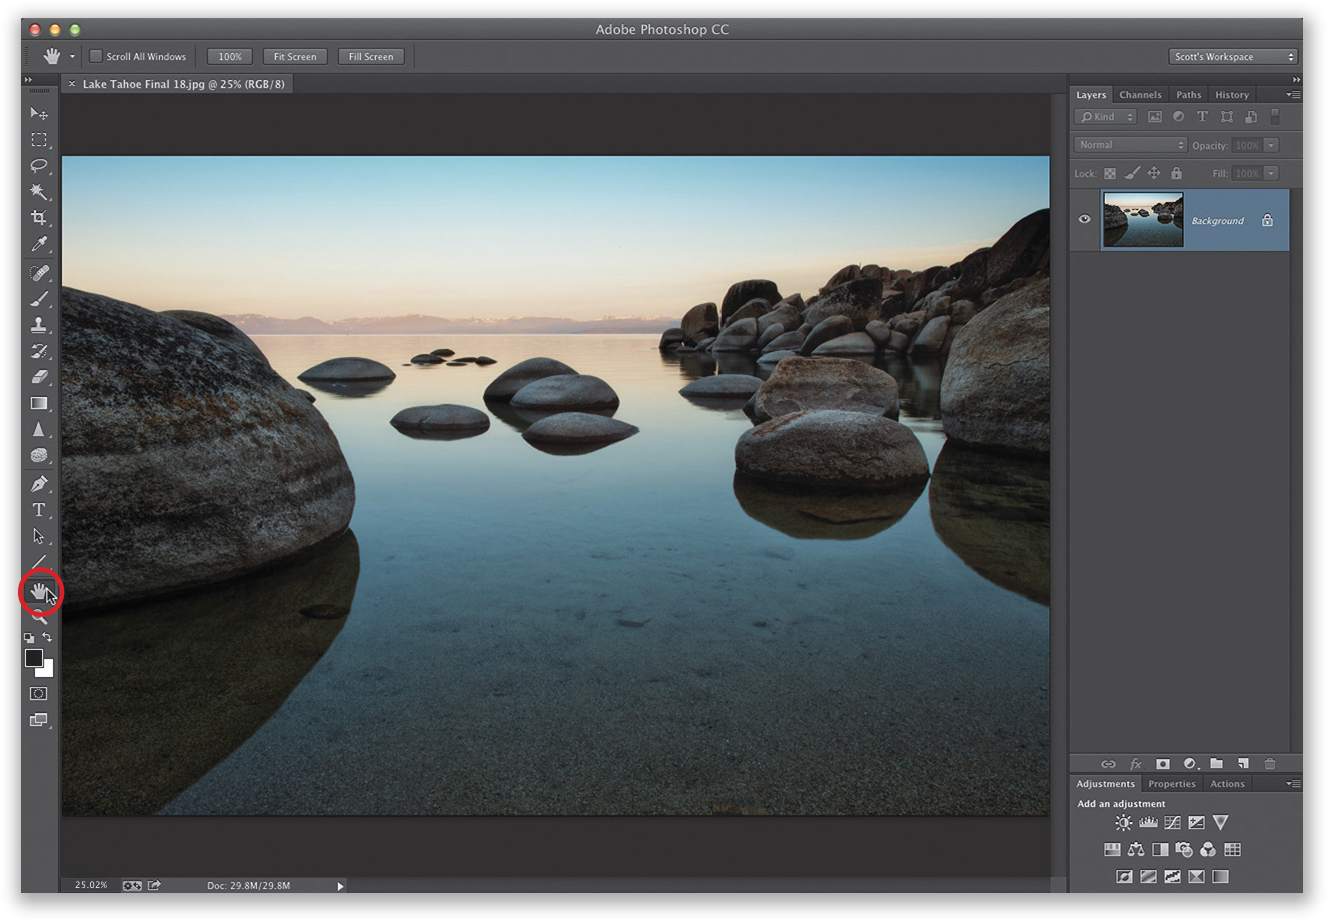Add a Levels adjustment

1148,823
